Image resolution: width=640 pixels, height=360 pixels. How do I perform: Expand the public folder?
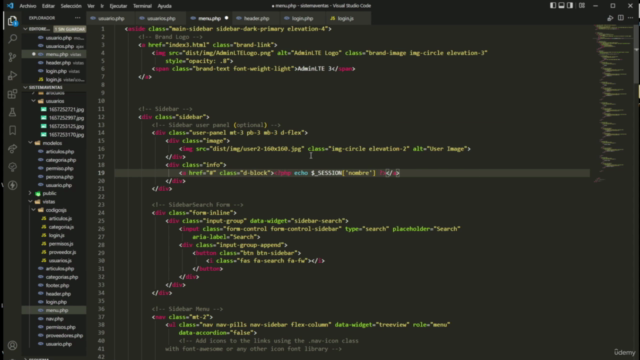click(x=30, y=193)
